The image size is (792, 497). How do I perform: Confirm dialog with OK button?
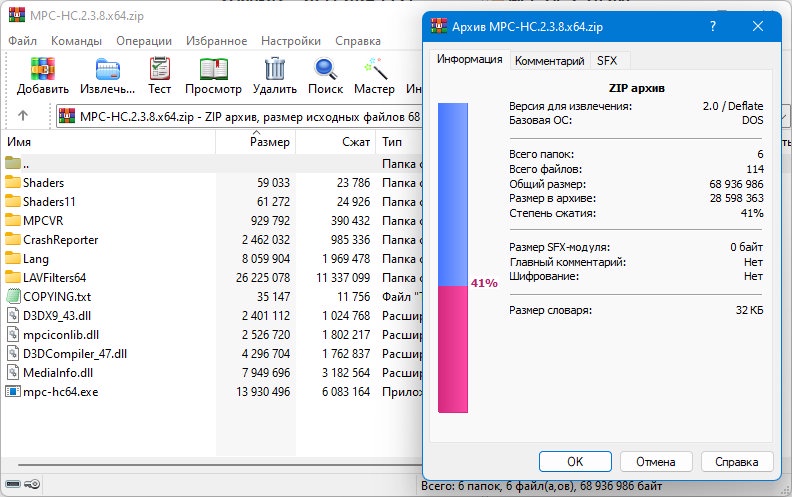pos(575,462)
